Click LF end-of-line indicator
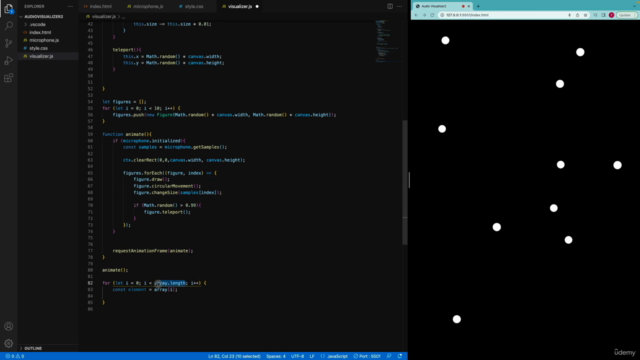 [312, 356]
